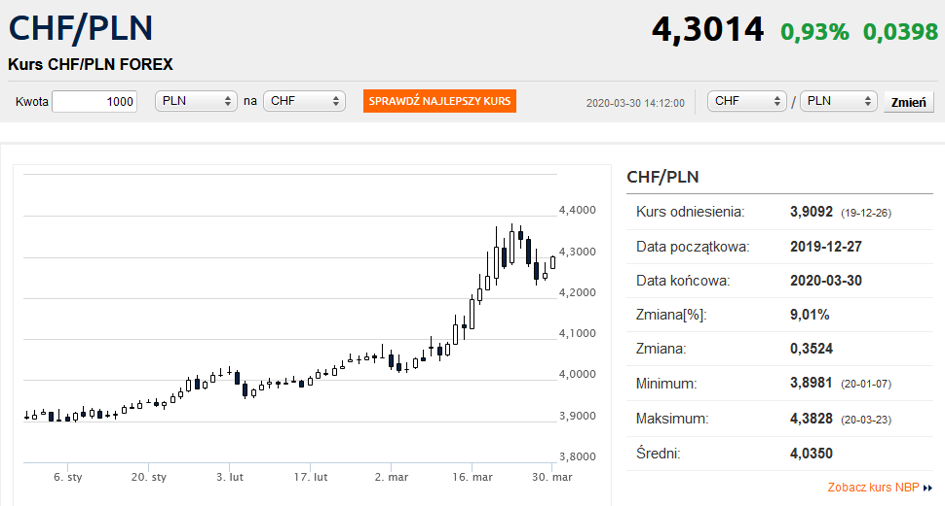
Task: Click the end date 2020-03-30
Action: (x=826, y=281)
